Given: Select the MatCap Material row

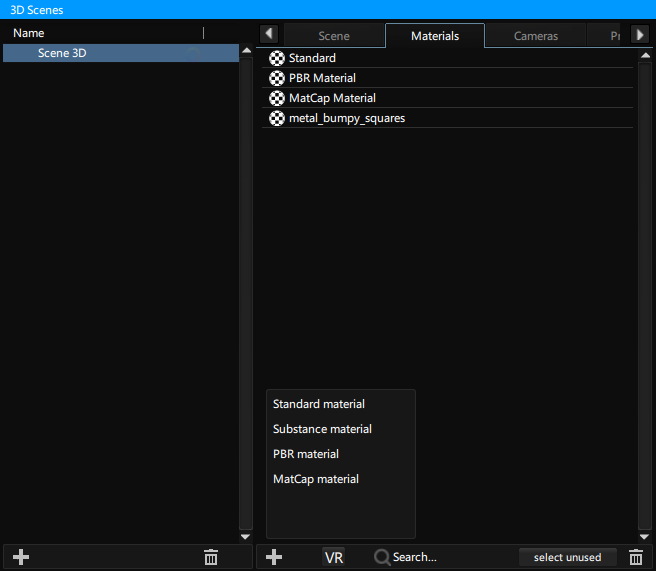Looking at the screenshot, I should coord(447,98).
